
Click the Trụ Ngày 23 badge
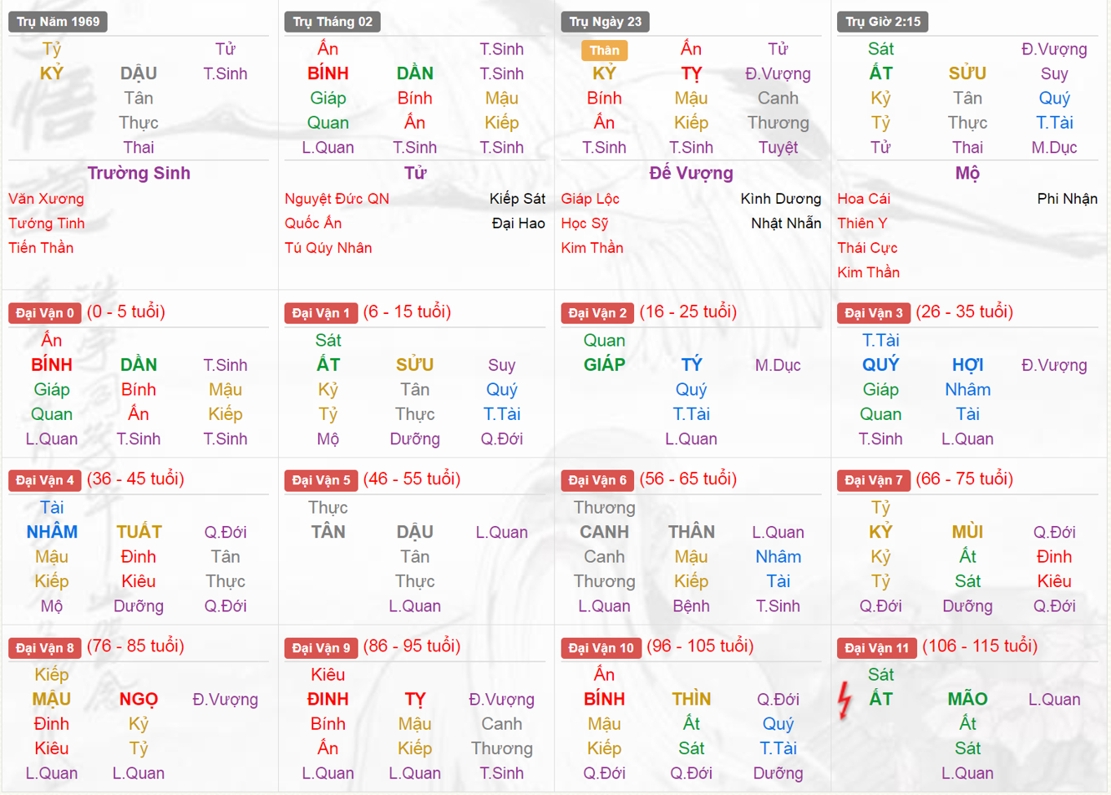click(x=606, y=21)
